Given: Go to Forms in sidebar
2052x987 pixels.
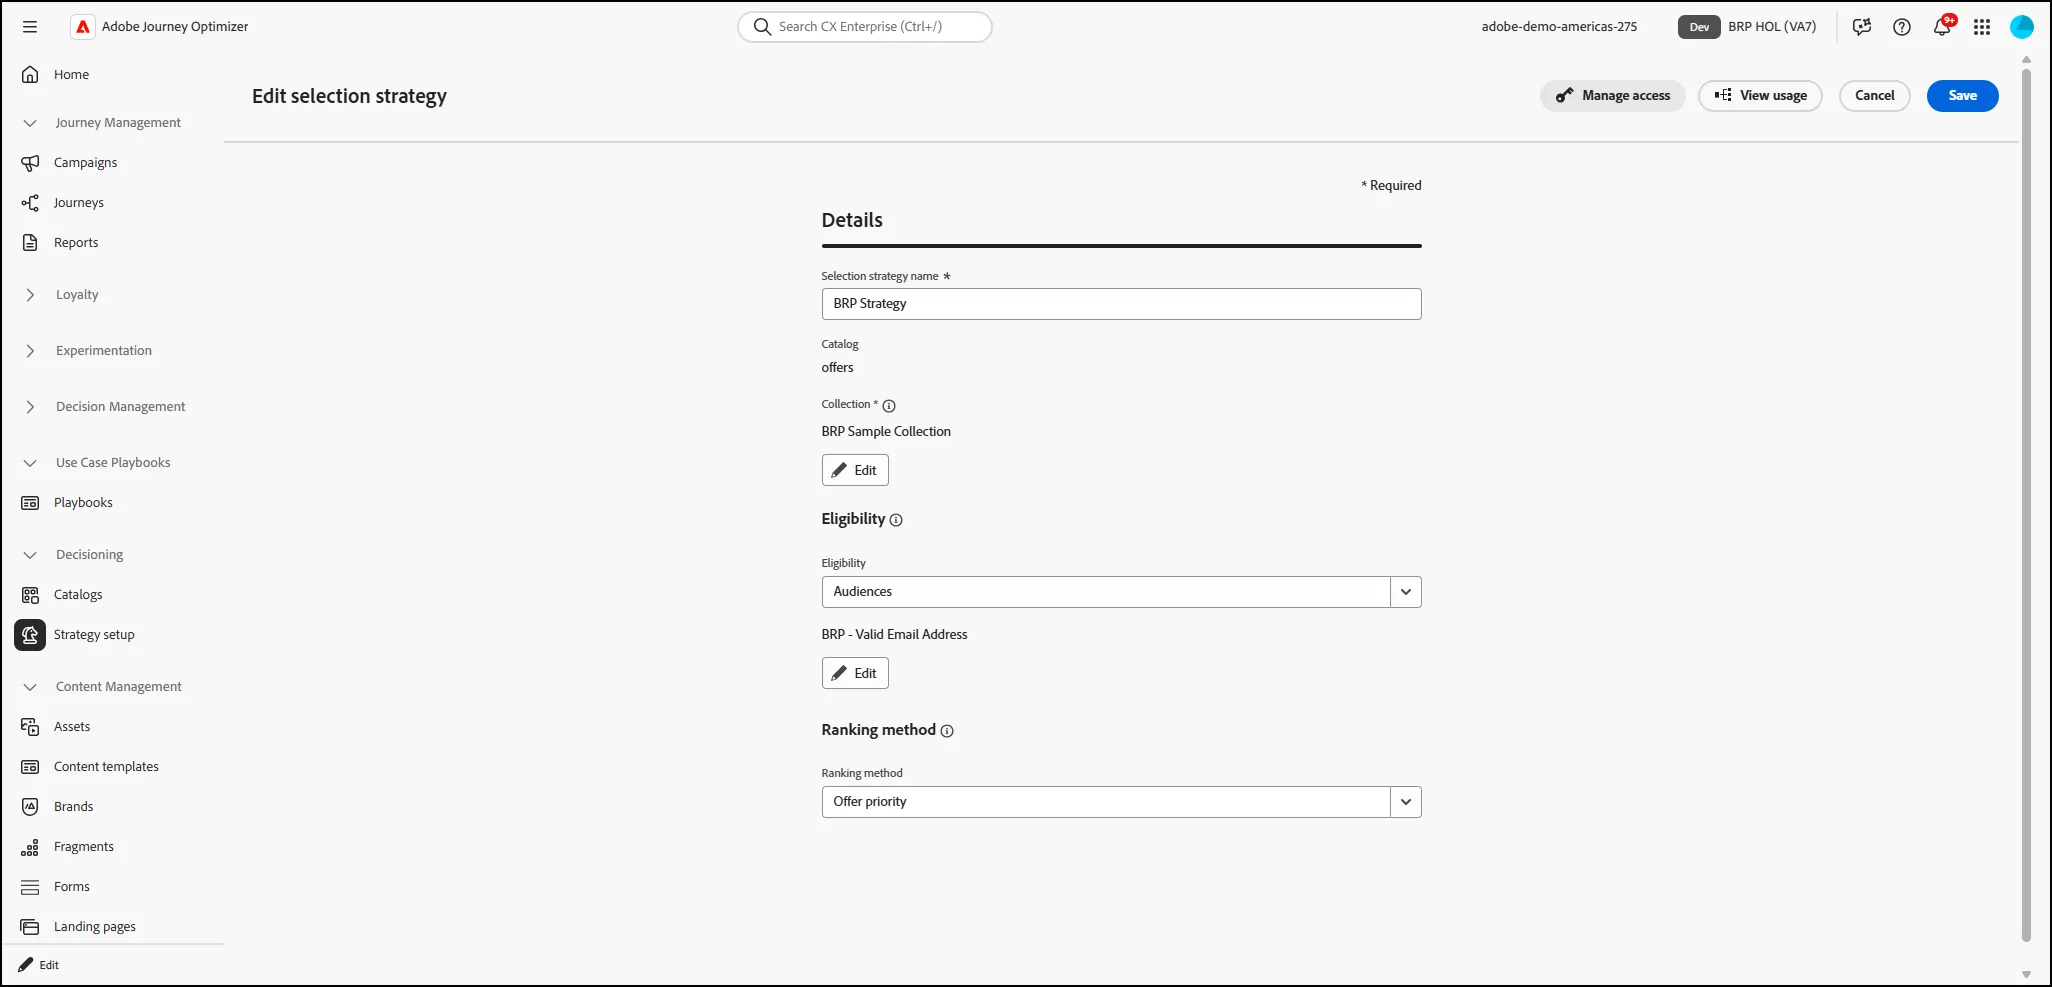Looking at the screenshot, I should (72, 887).
